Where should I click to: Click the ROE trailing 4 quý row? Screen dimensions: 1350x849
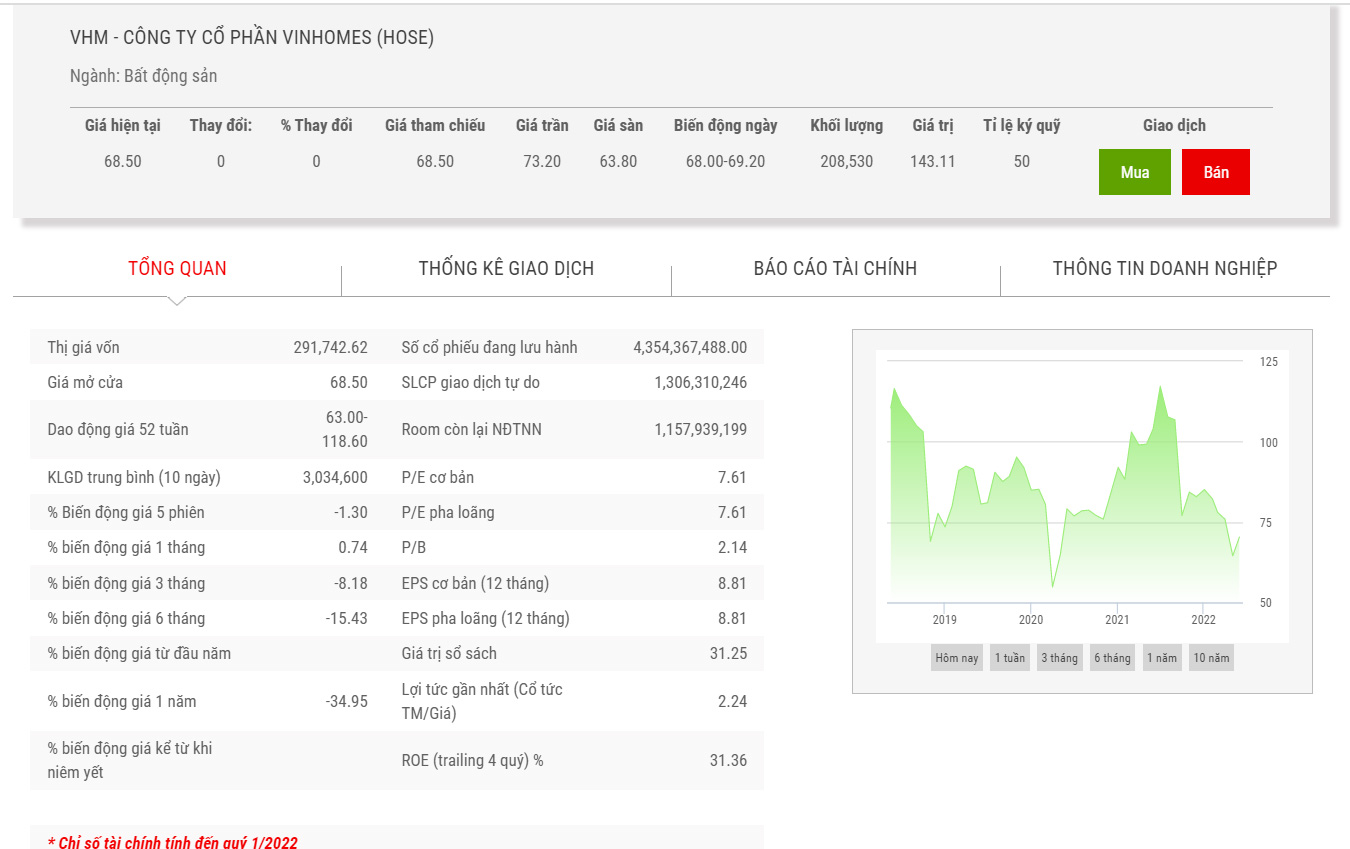coord(573,760)
